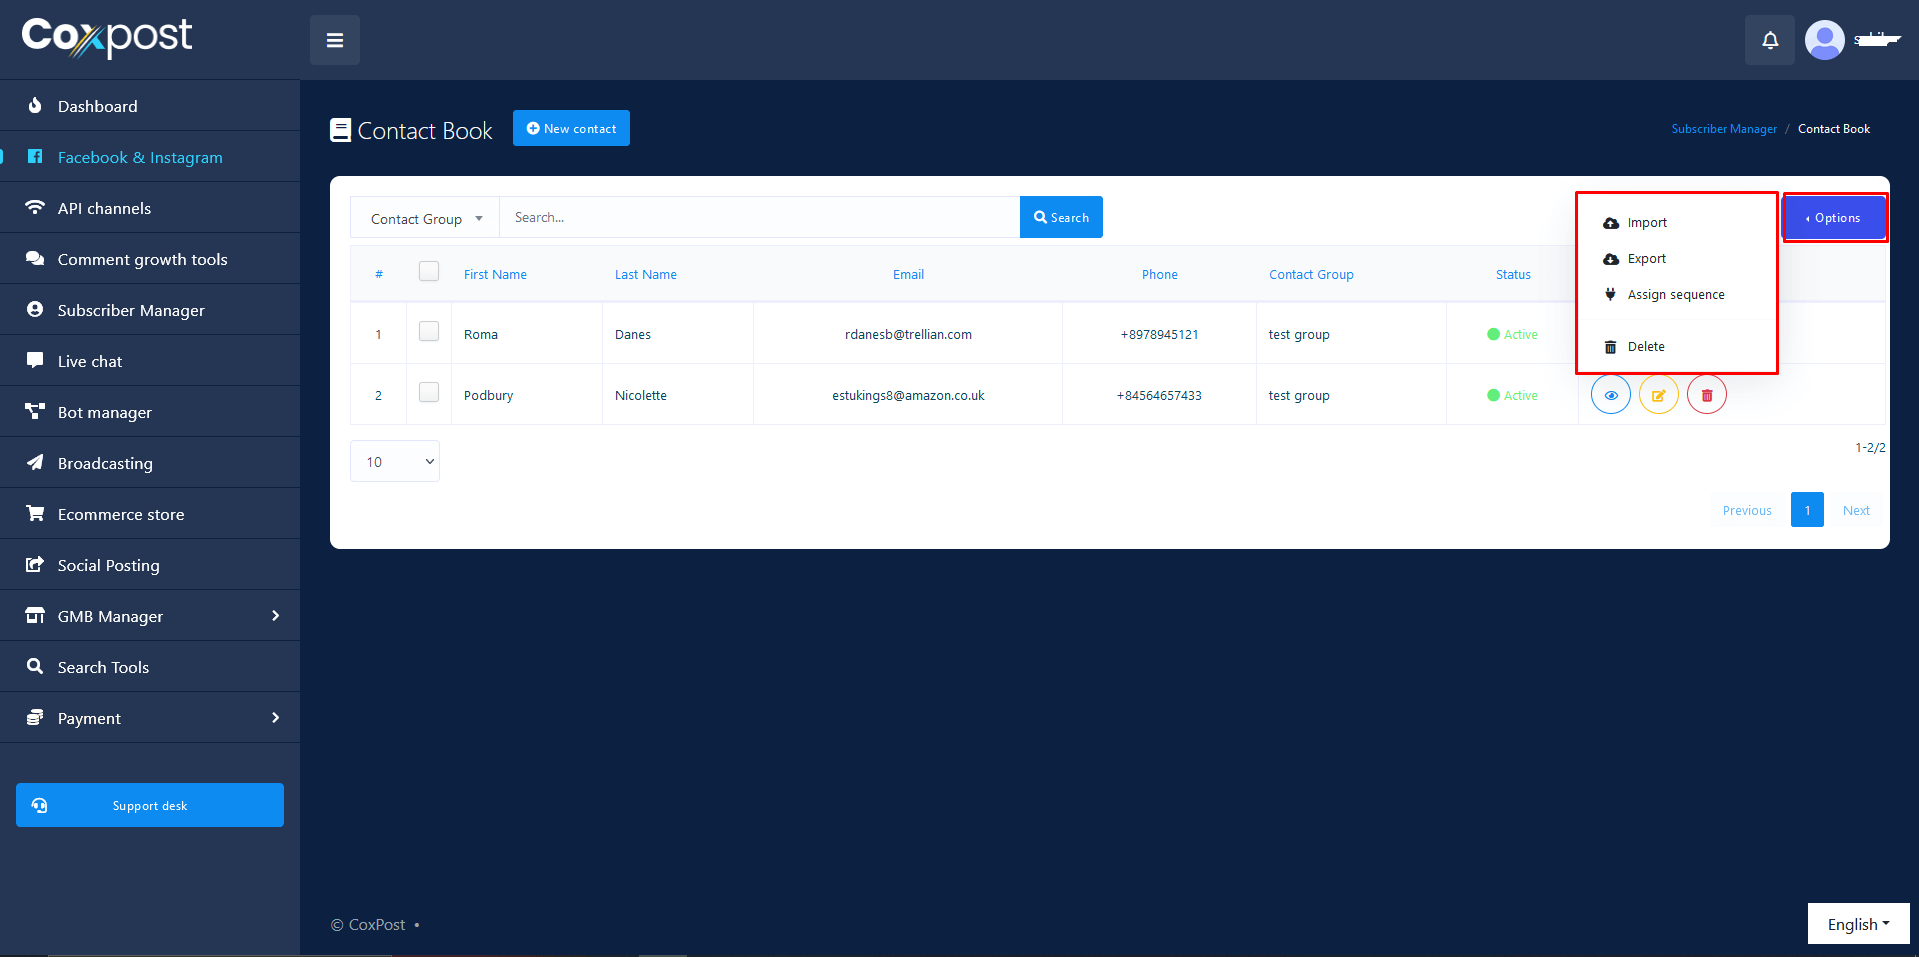This screenshot has width=1919, height=957.
Task: Click the yellow edit icon for Podbury
Action: 1658,395
